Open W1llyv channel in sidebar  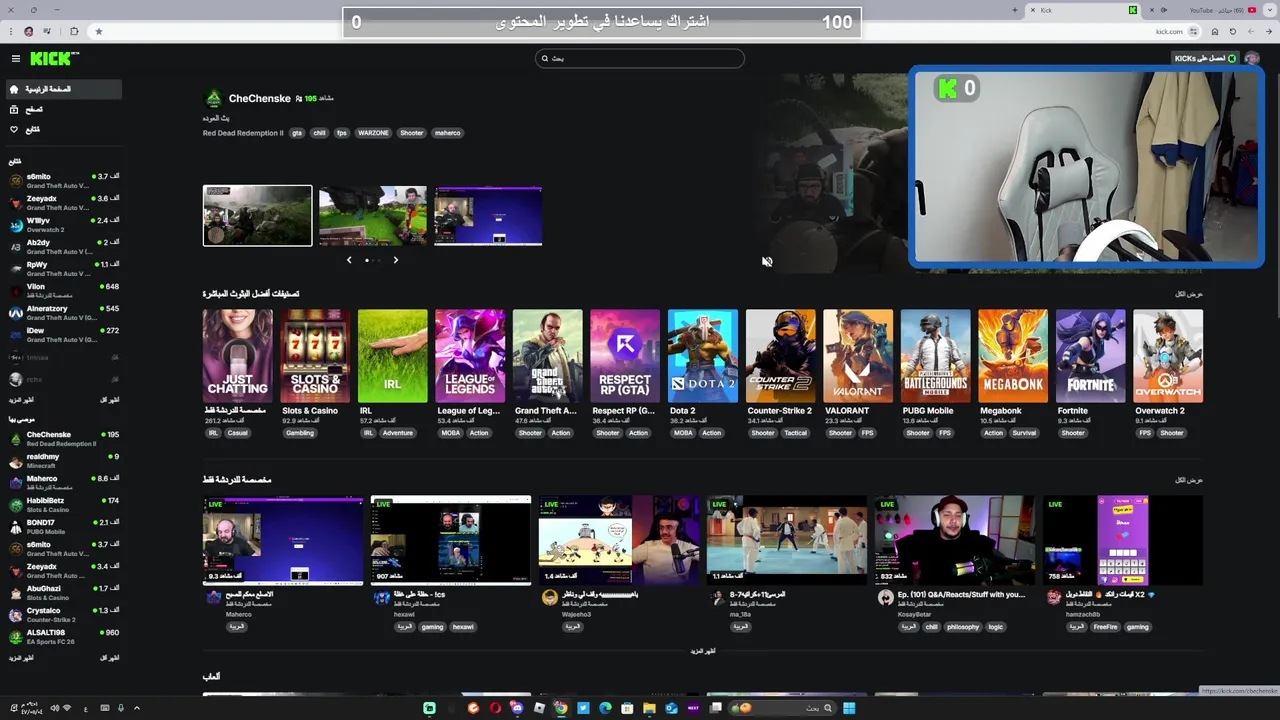pos(62,224)
